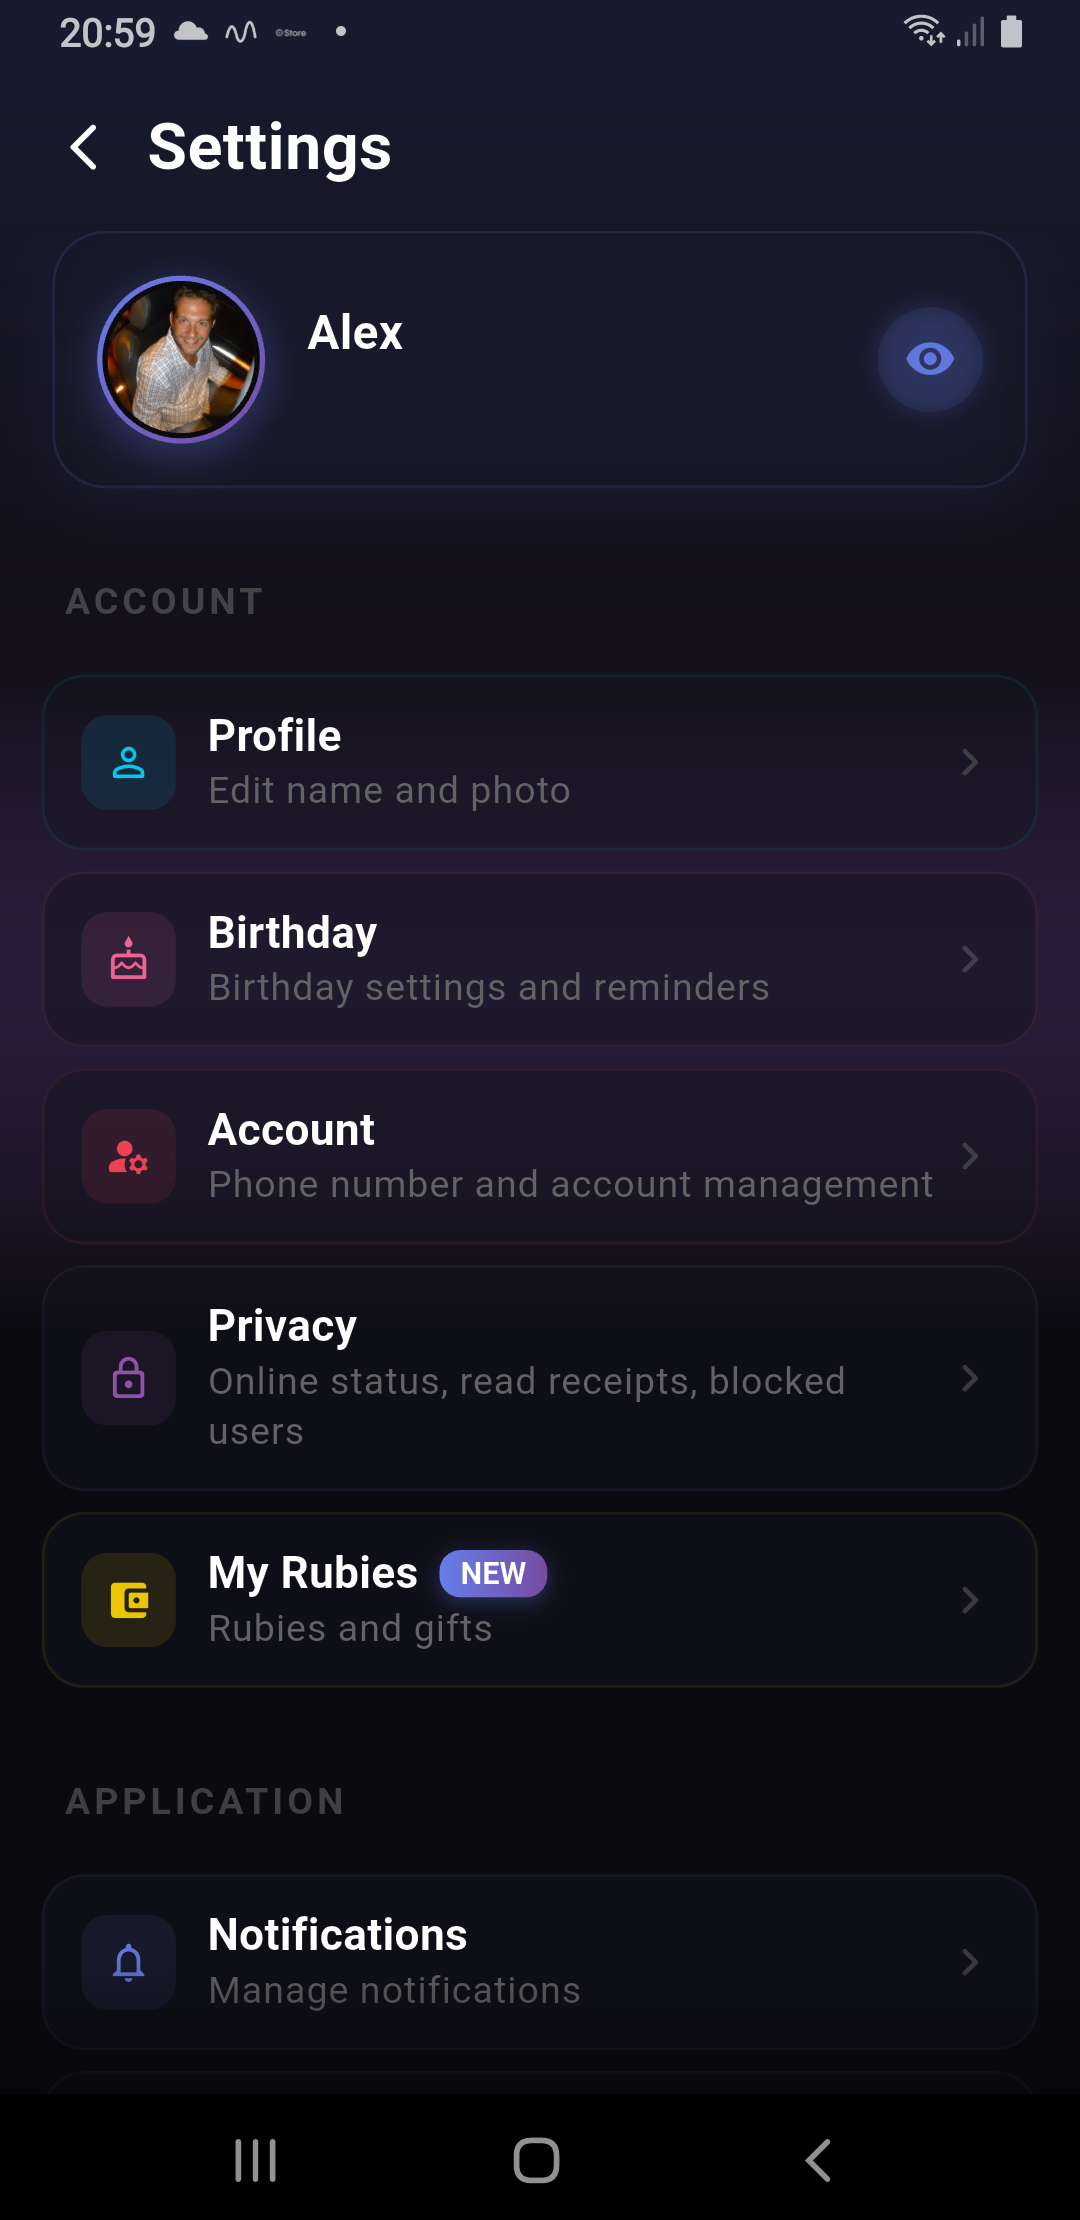Tap the Privacy lock icon

pyautogui.click(x=129, y=1378)
